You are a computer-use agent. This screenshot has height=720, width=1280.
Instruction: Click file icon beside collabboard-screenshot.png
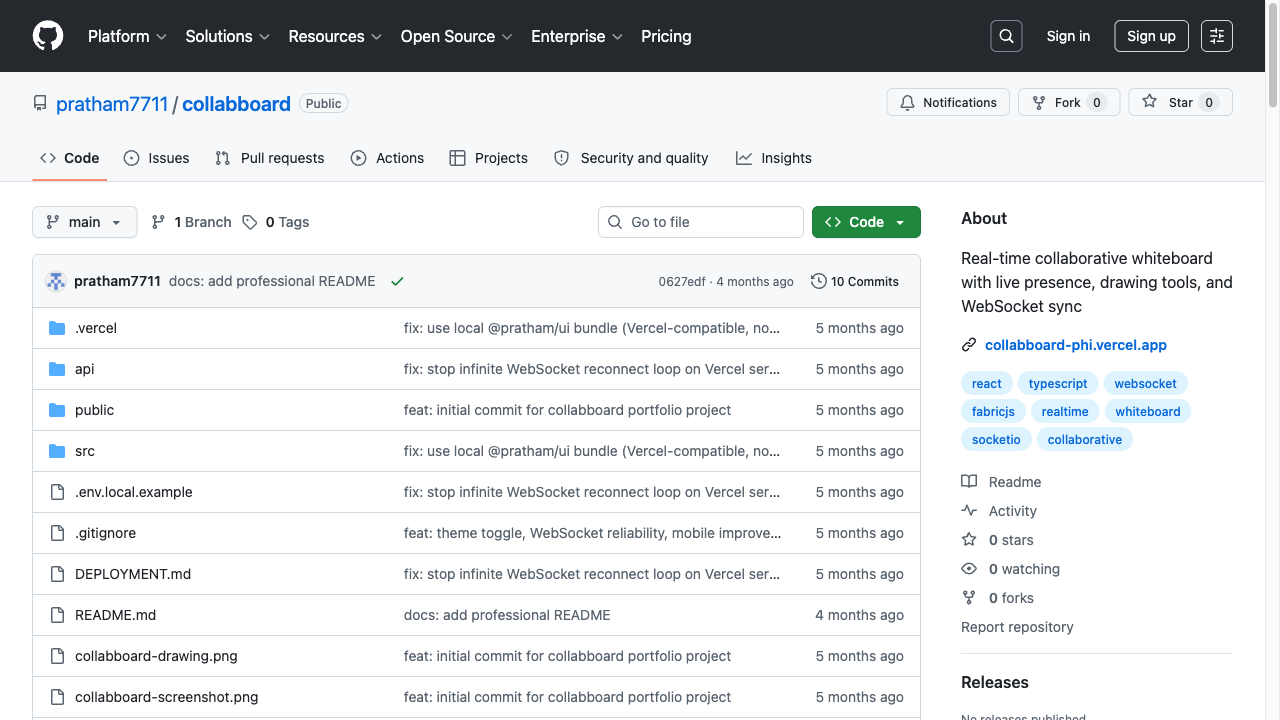(x=57, y=697)
